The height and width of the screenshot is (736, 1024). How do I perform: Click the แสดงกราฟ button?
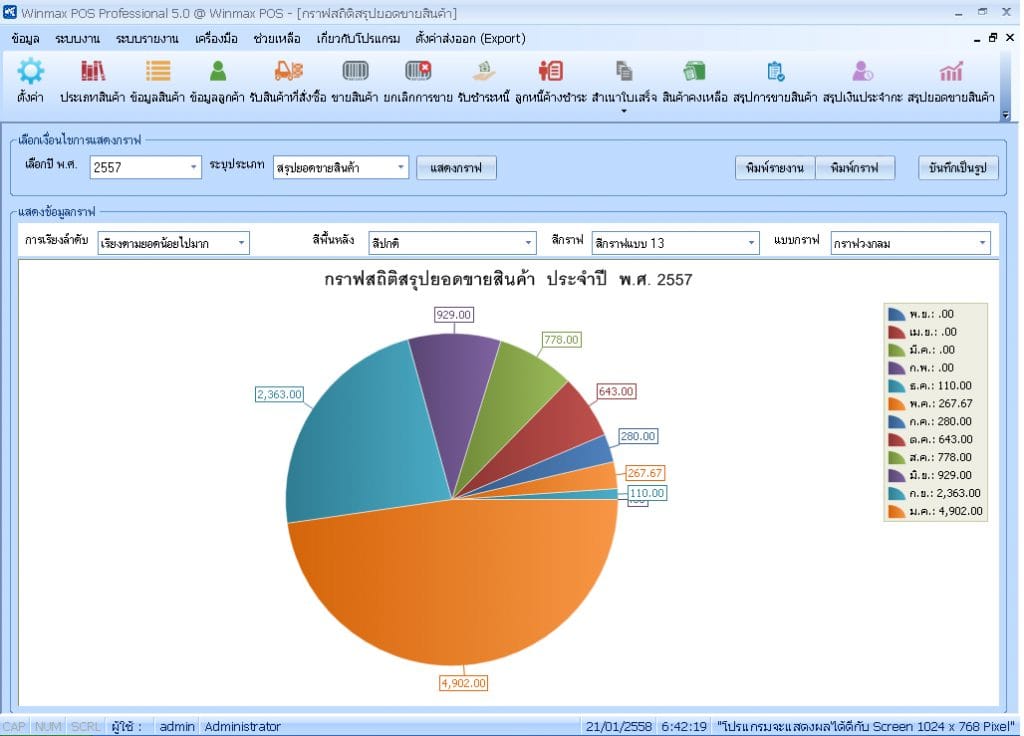[x=456, y=168]
